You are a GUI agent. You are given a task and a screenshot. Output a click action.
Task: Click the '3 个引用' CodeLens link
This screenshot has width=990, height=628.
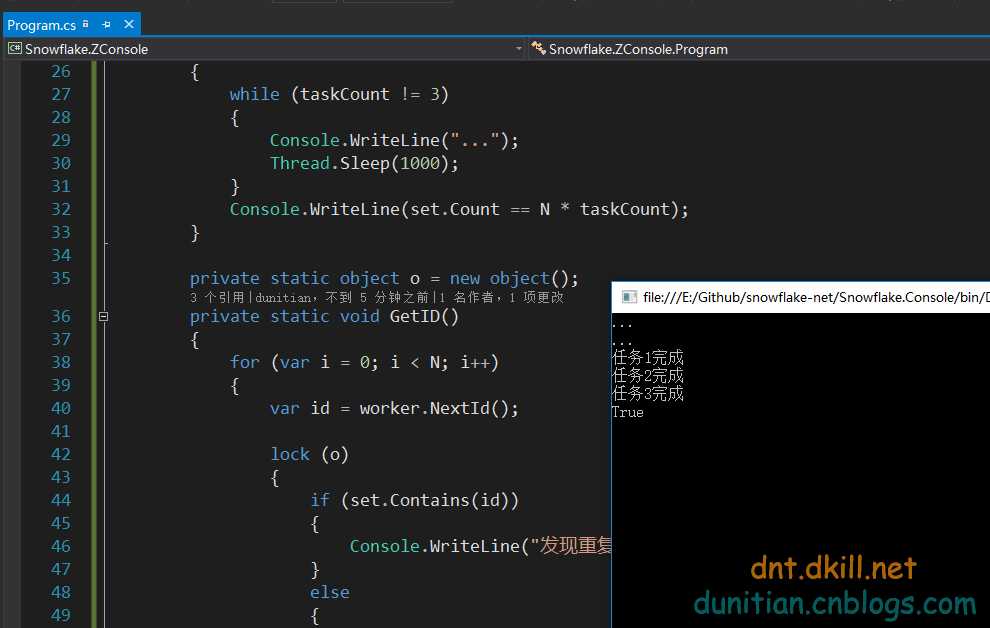tap(218, 297)
